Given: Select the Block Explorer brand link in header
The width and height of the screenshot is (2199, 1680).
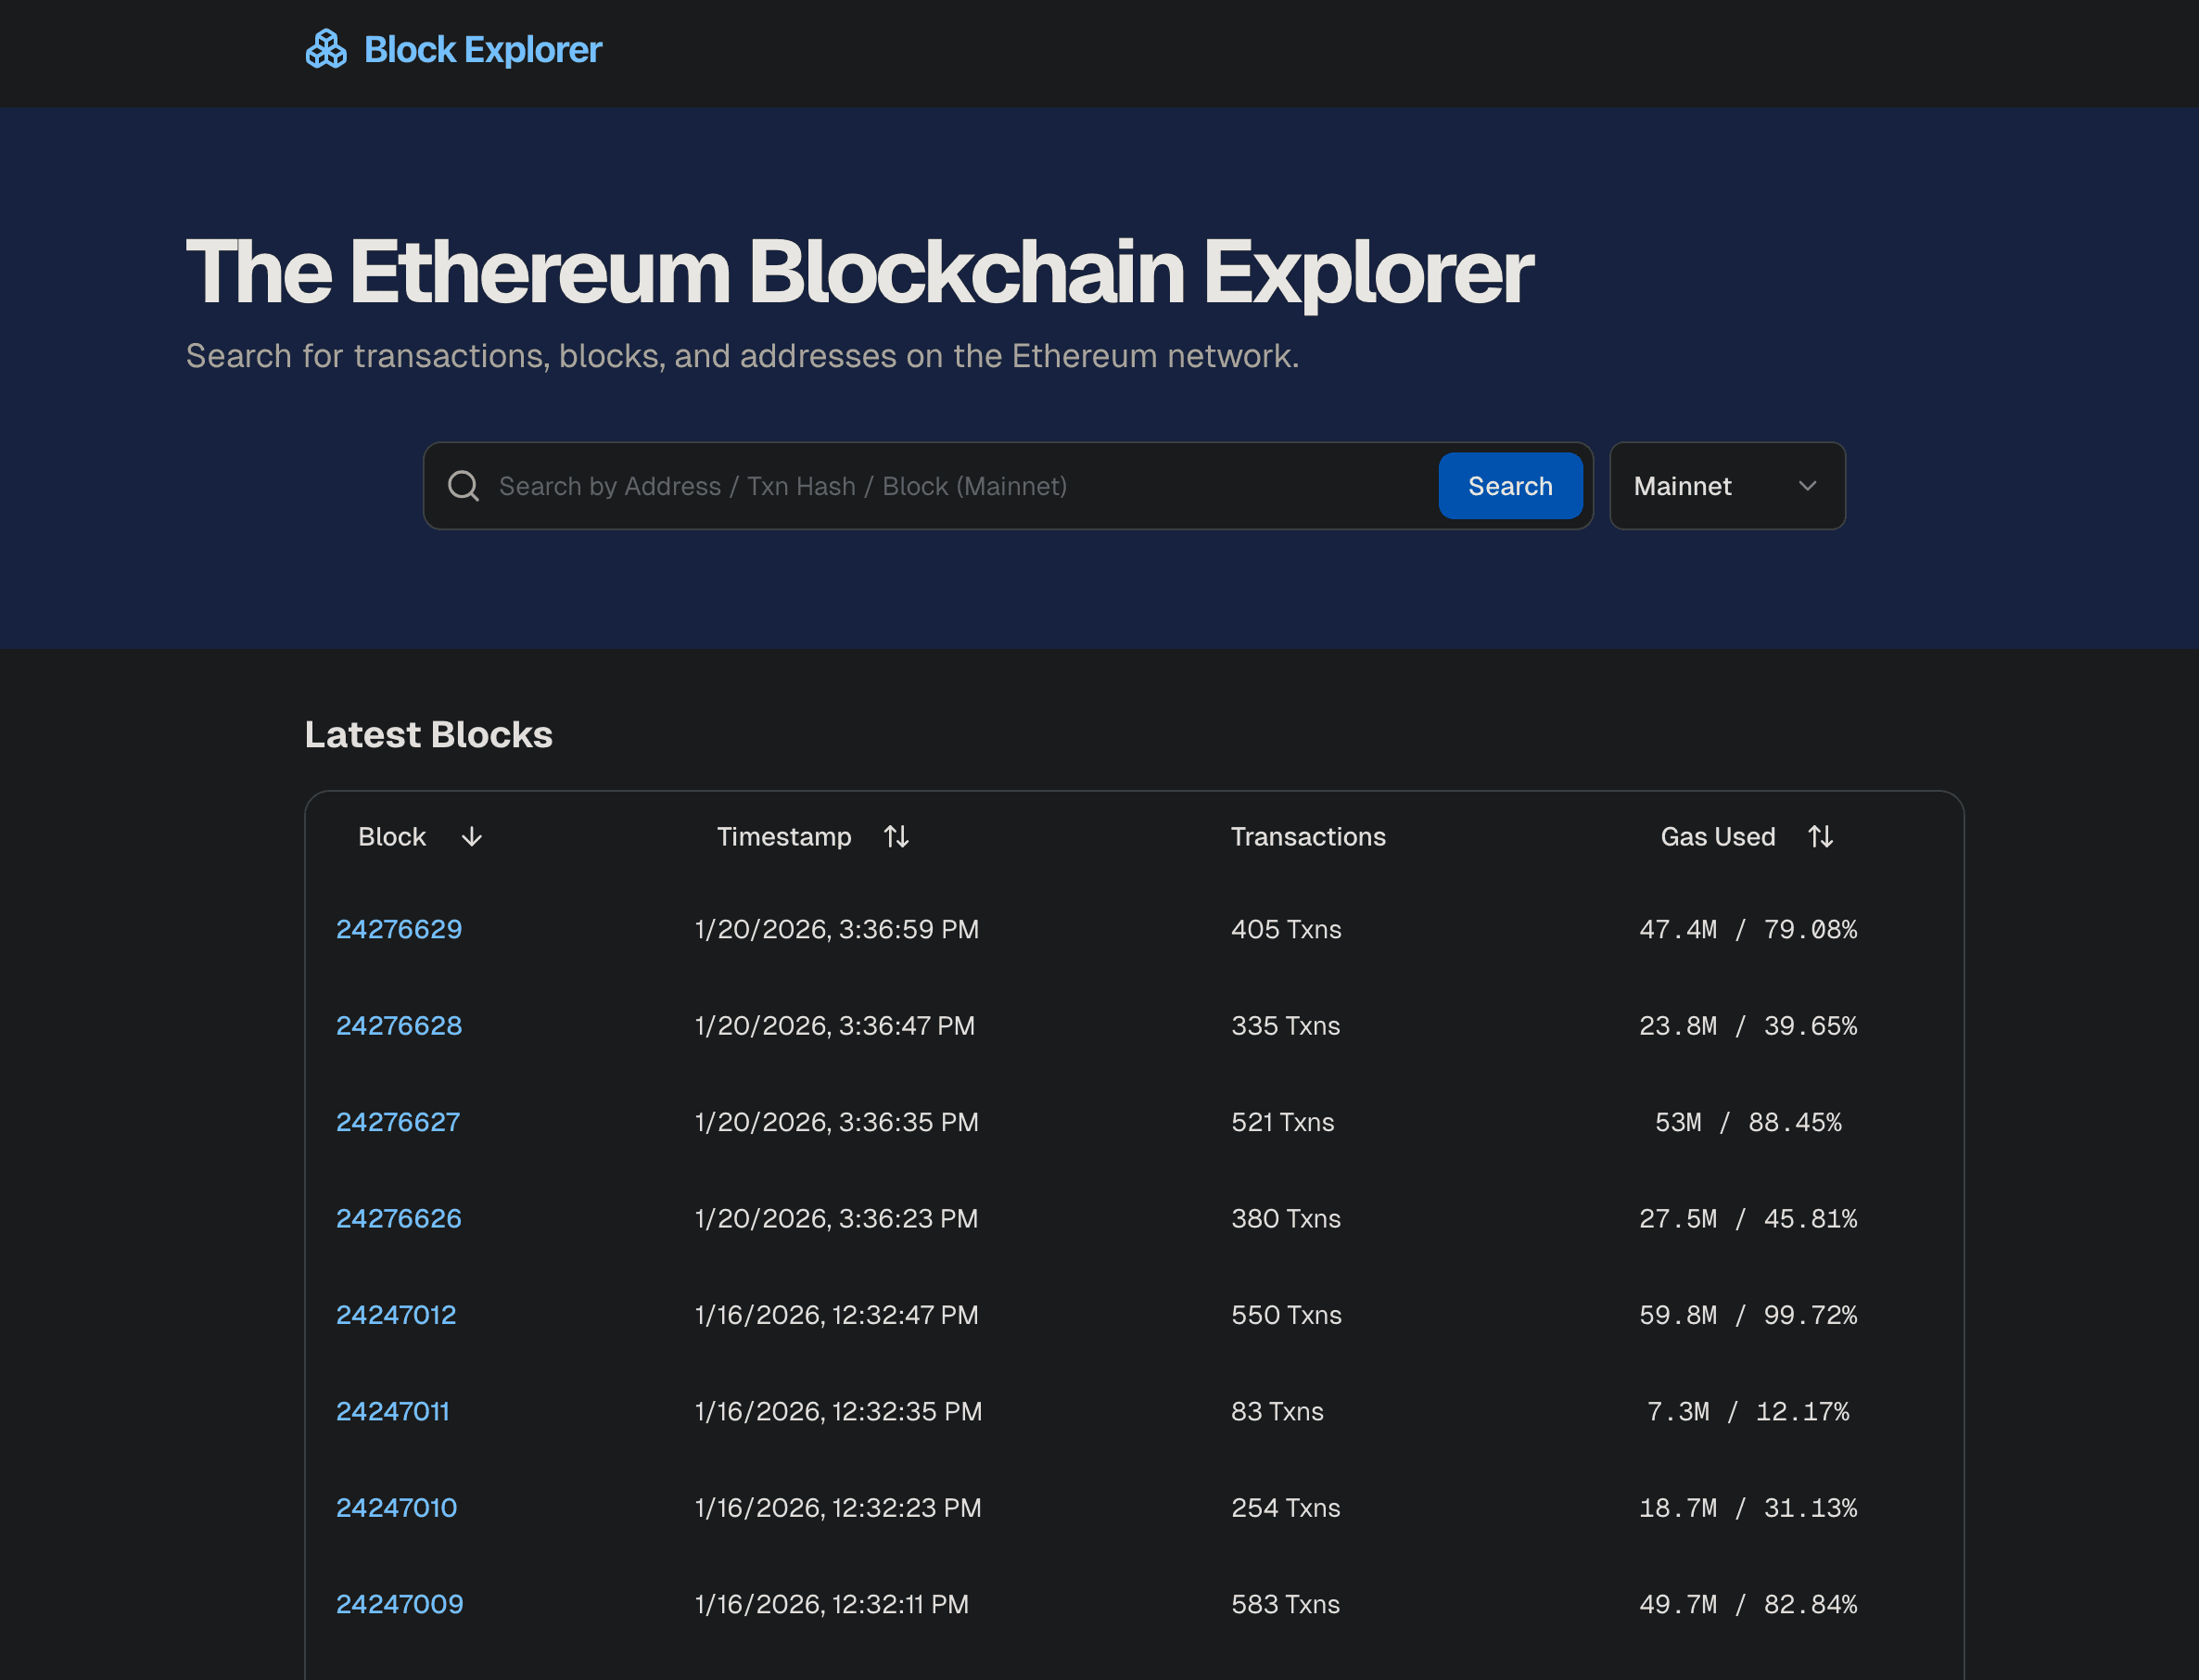Looking at the screenshot, I should click(483, 48).
